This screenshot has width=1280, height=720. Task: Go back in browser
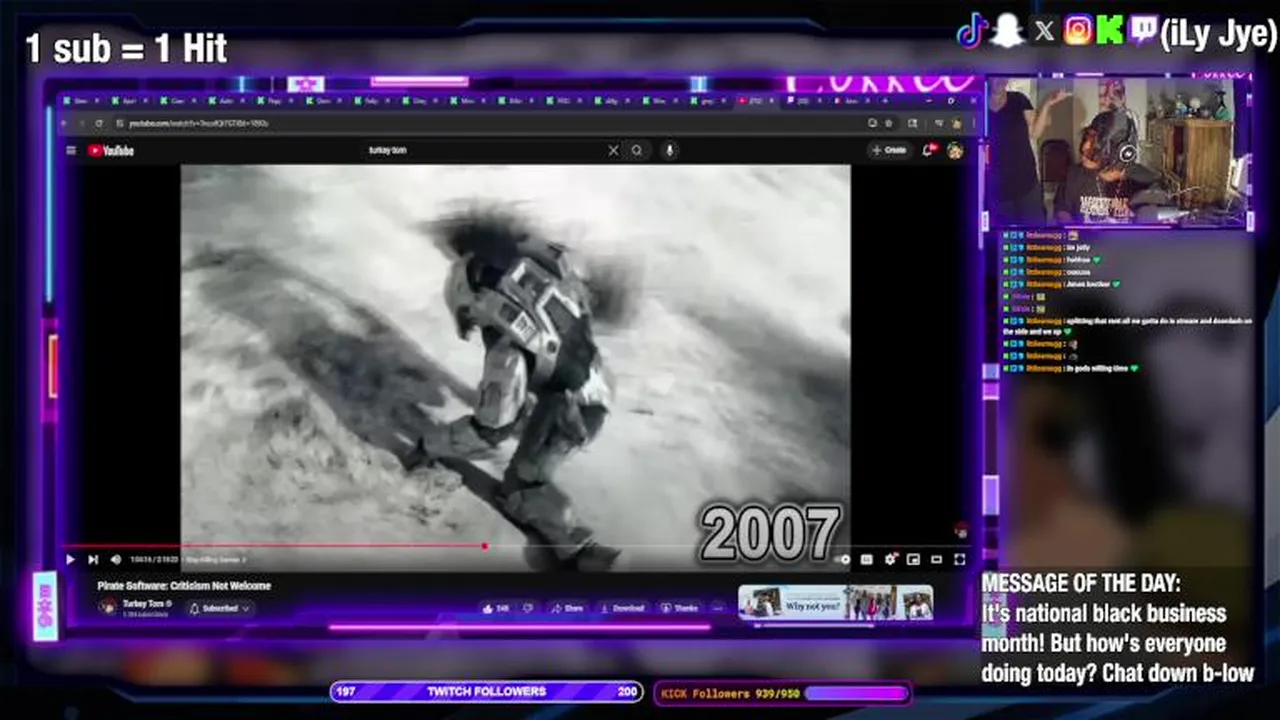pyautogui.click(x=65, y=123)
